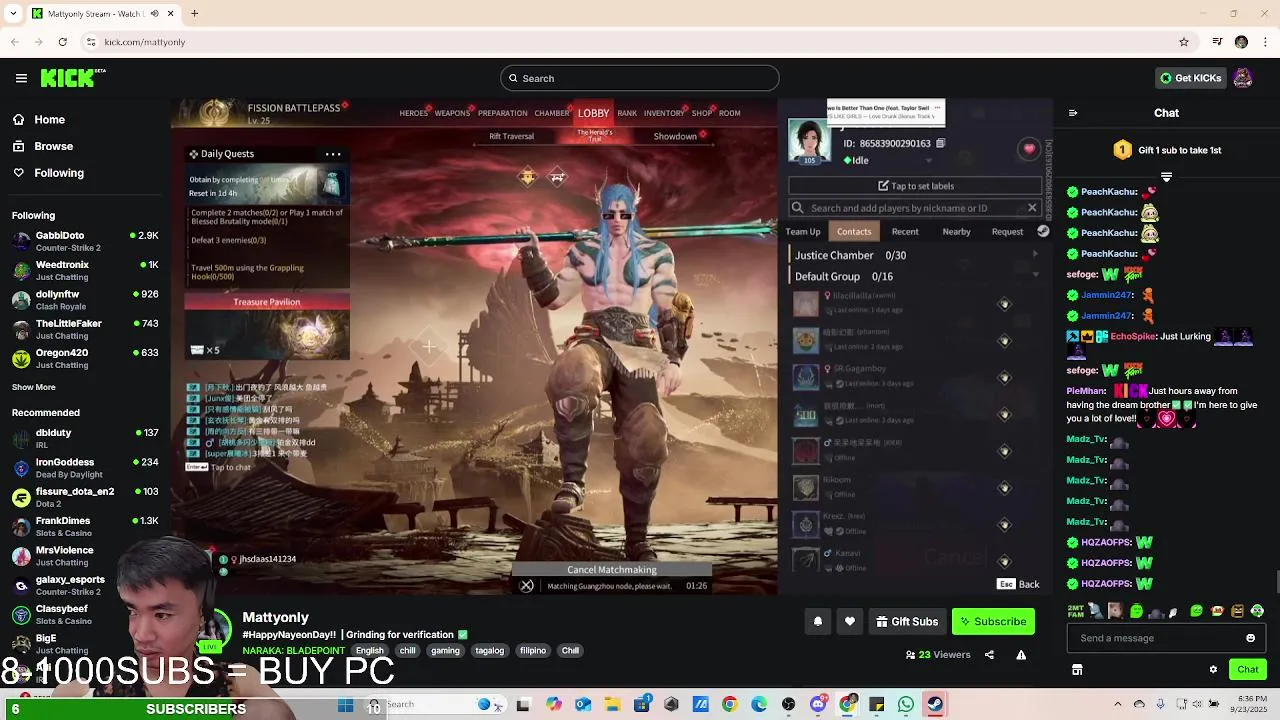Open dollynftw channel in Following list
Viewport: 1280px width, 720px height.
(x=85, y=300)
